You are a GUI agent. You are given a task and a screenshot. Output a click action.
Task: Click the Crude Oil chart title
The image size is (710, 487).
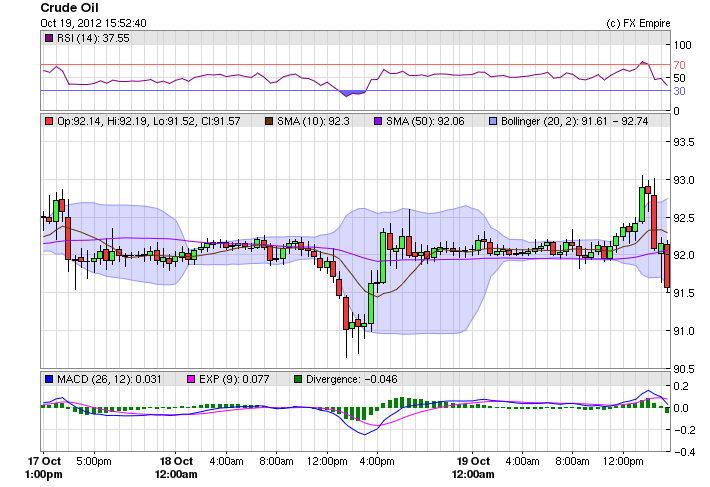tap(69, 8)
